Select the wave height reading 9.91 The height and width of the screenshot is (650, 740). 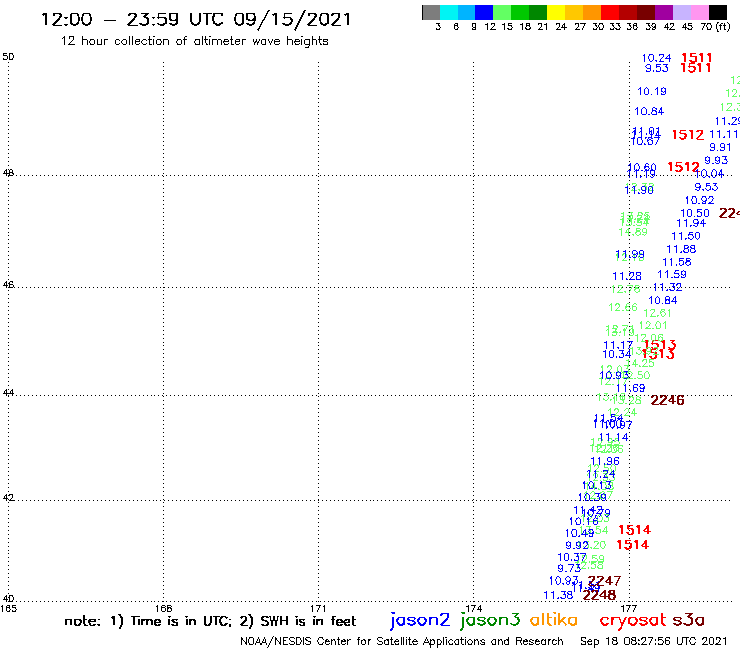[x=720, y=147]
